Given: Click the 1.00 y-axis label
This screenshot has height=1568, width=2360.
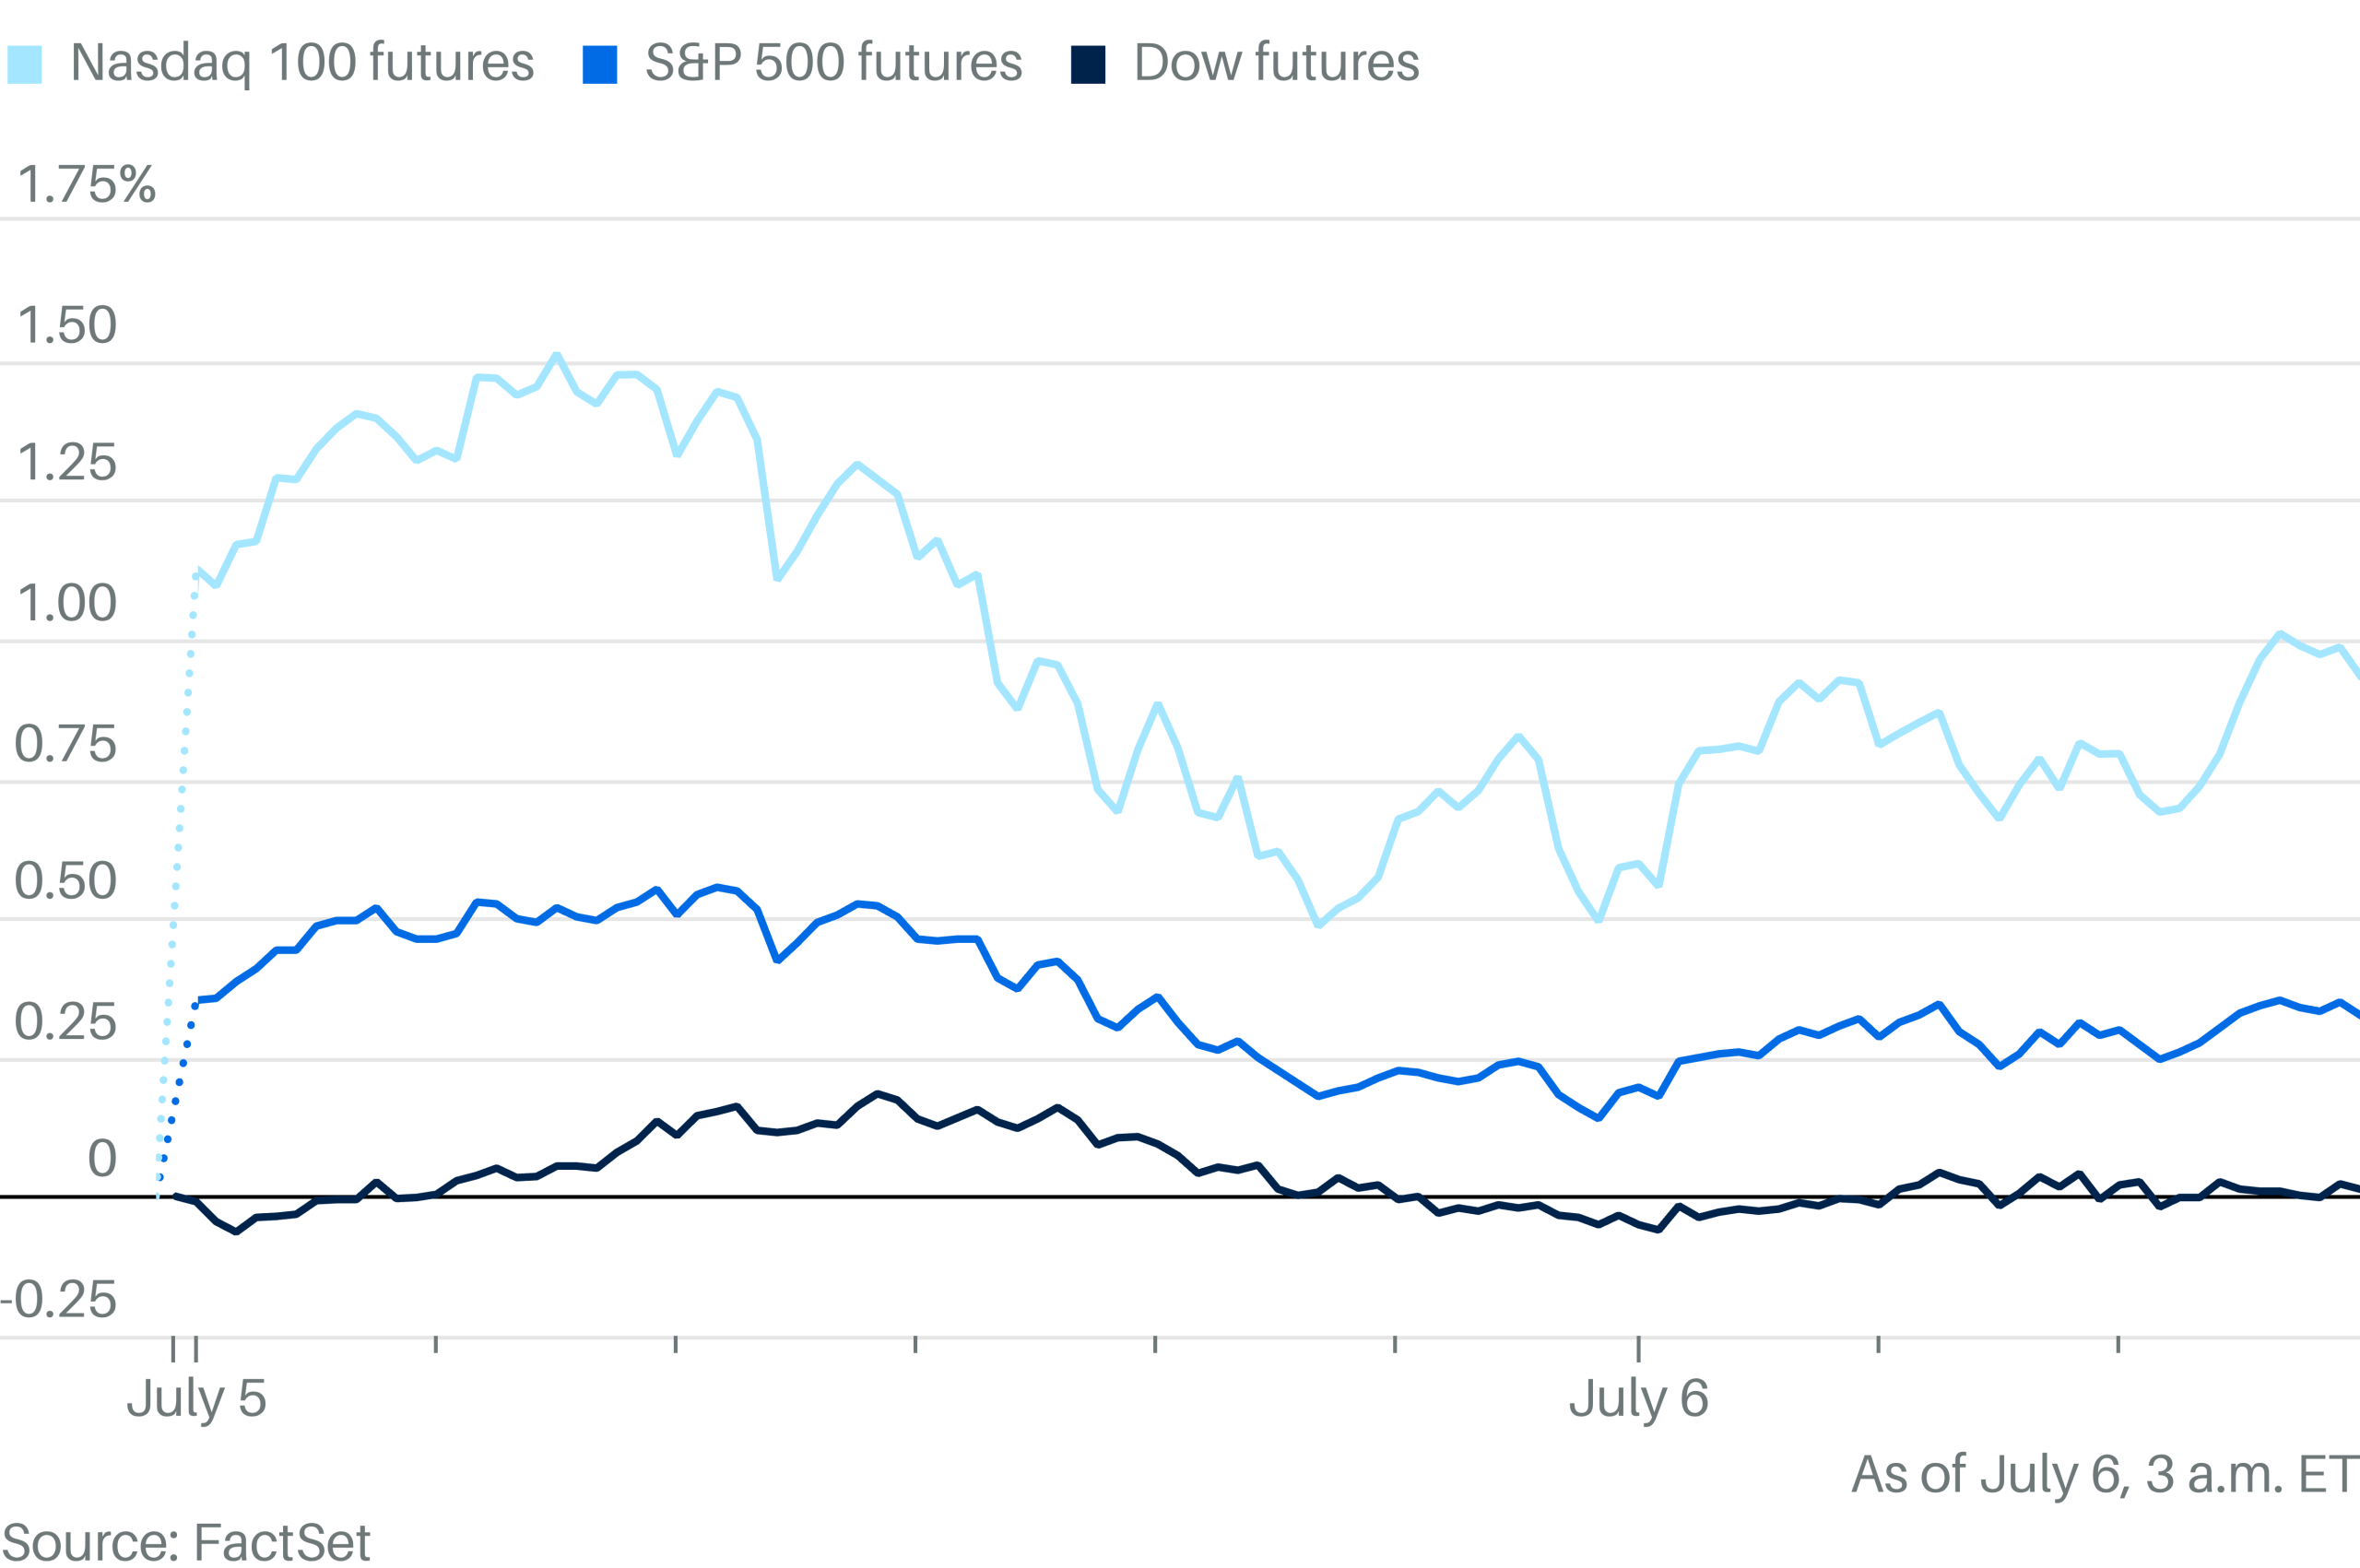Looking at the screenshot, I should coord(67,604).
